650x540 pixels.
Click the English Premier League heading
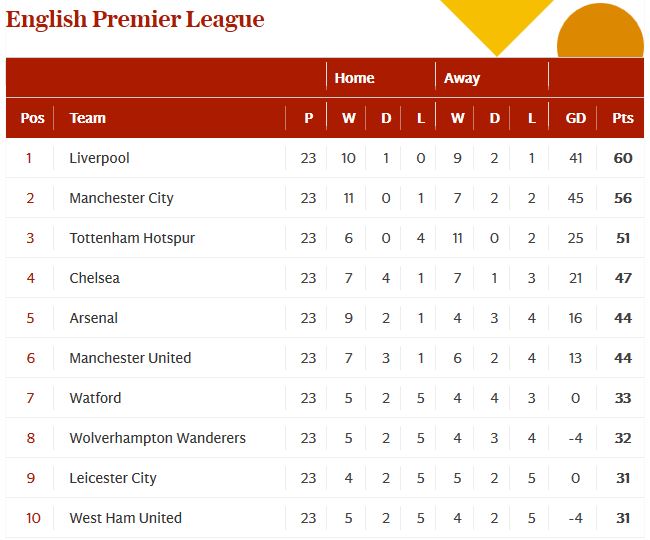point(135,19)
